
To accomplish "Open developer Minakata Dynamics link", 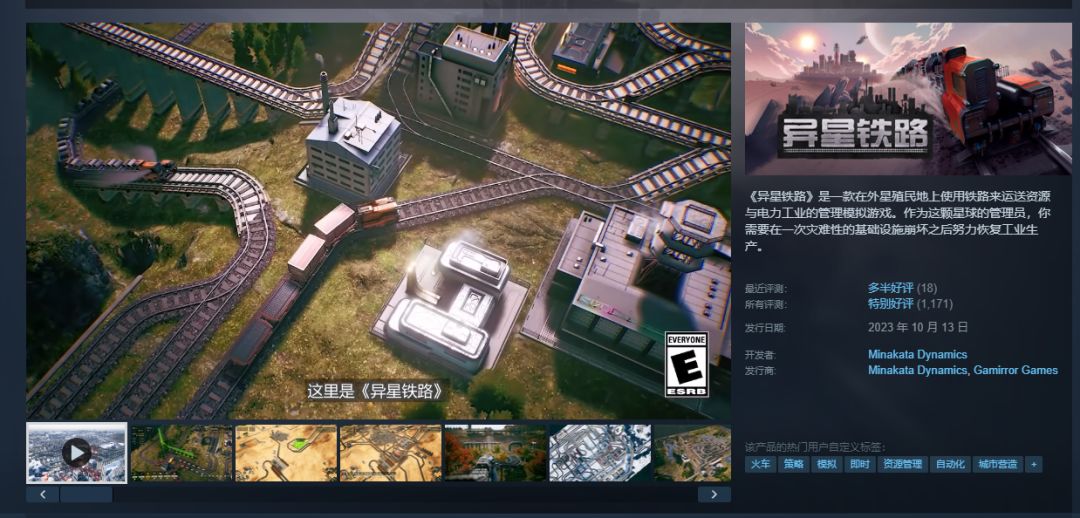I will click(917, 355).
